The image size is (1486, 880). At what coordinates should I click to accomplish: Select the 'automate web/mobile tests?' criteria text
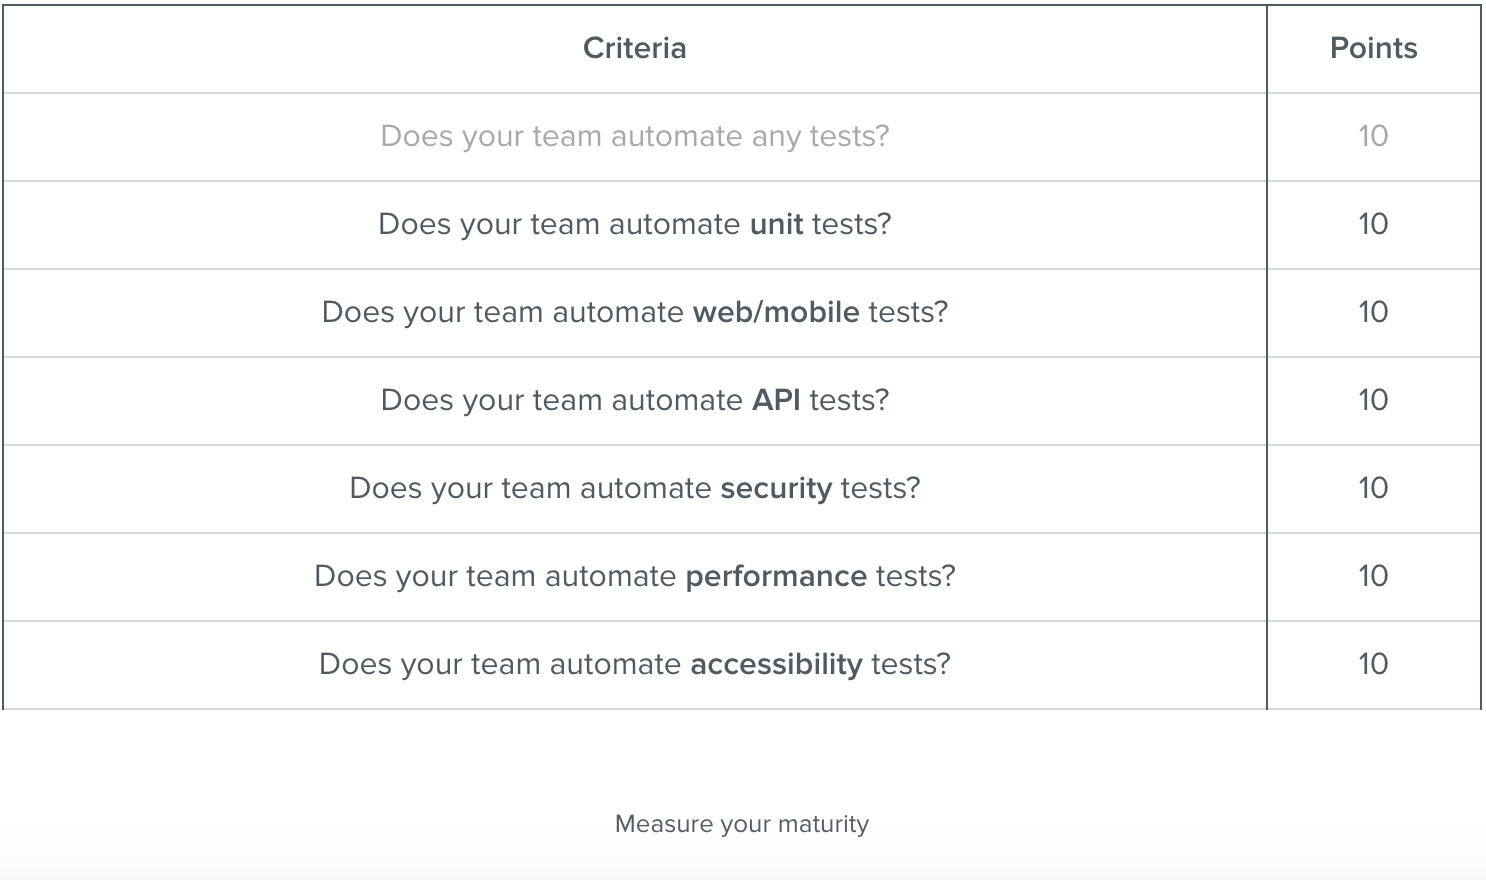point(634,312)
